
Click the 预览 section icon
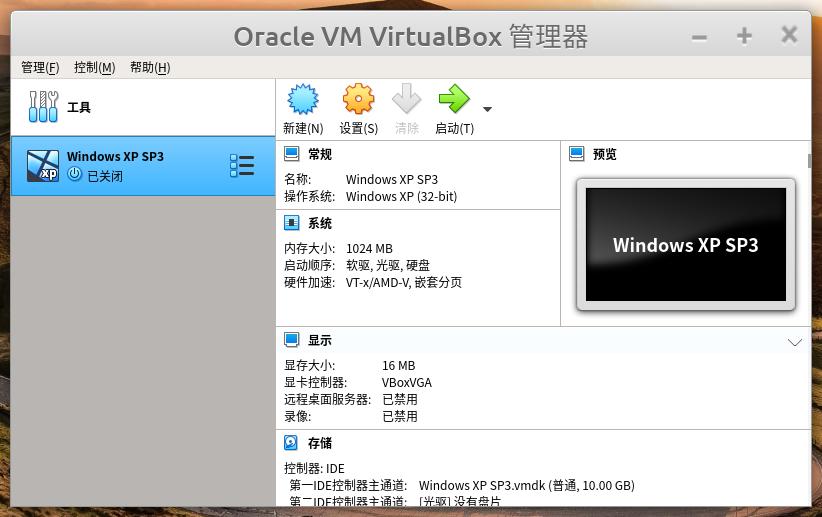pos(577,154)
